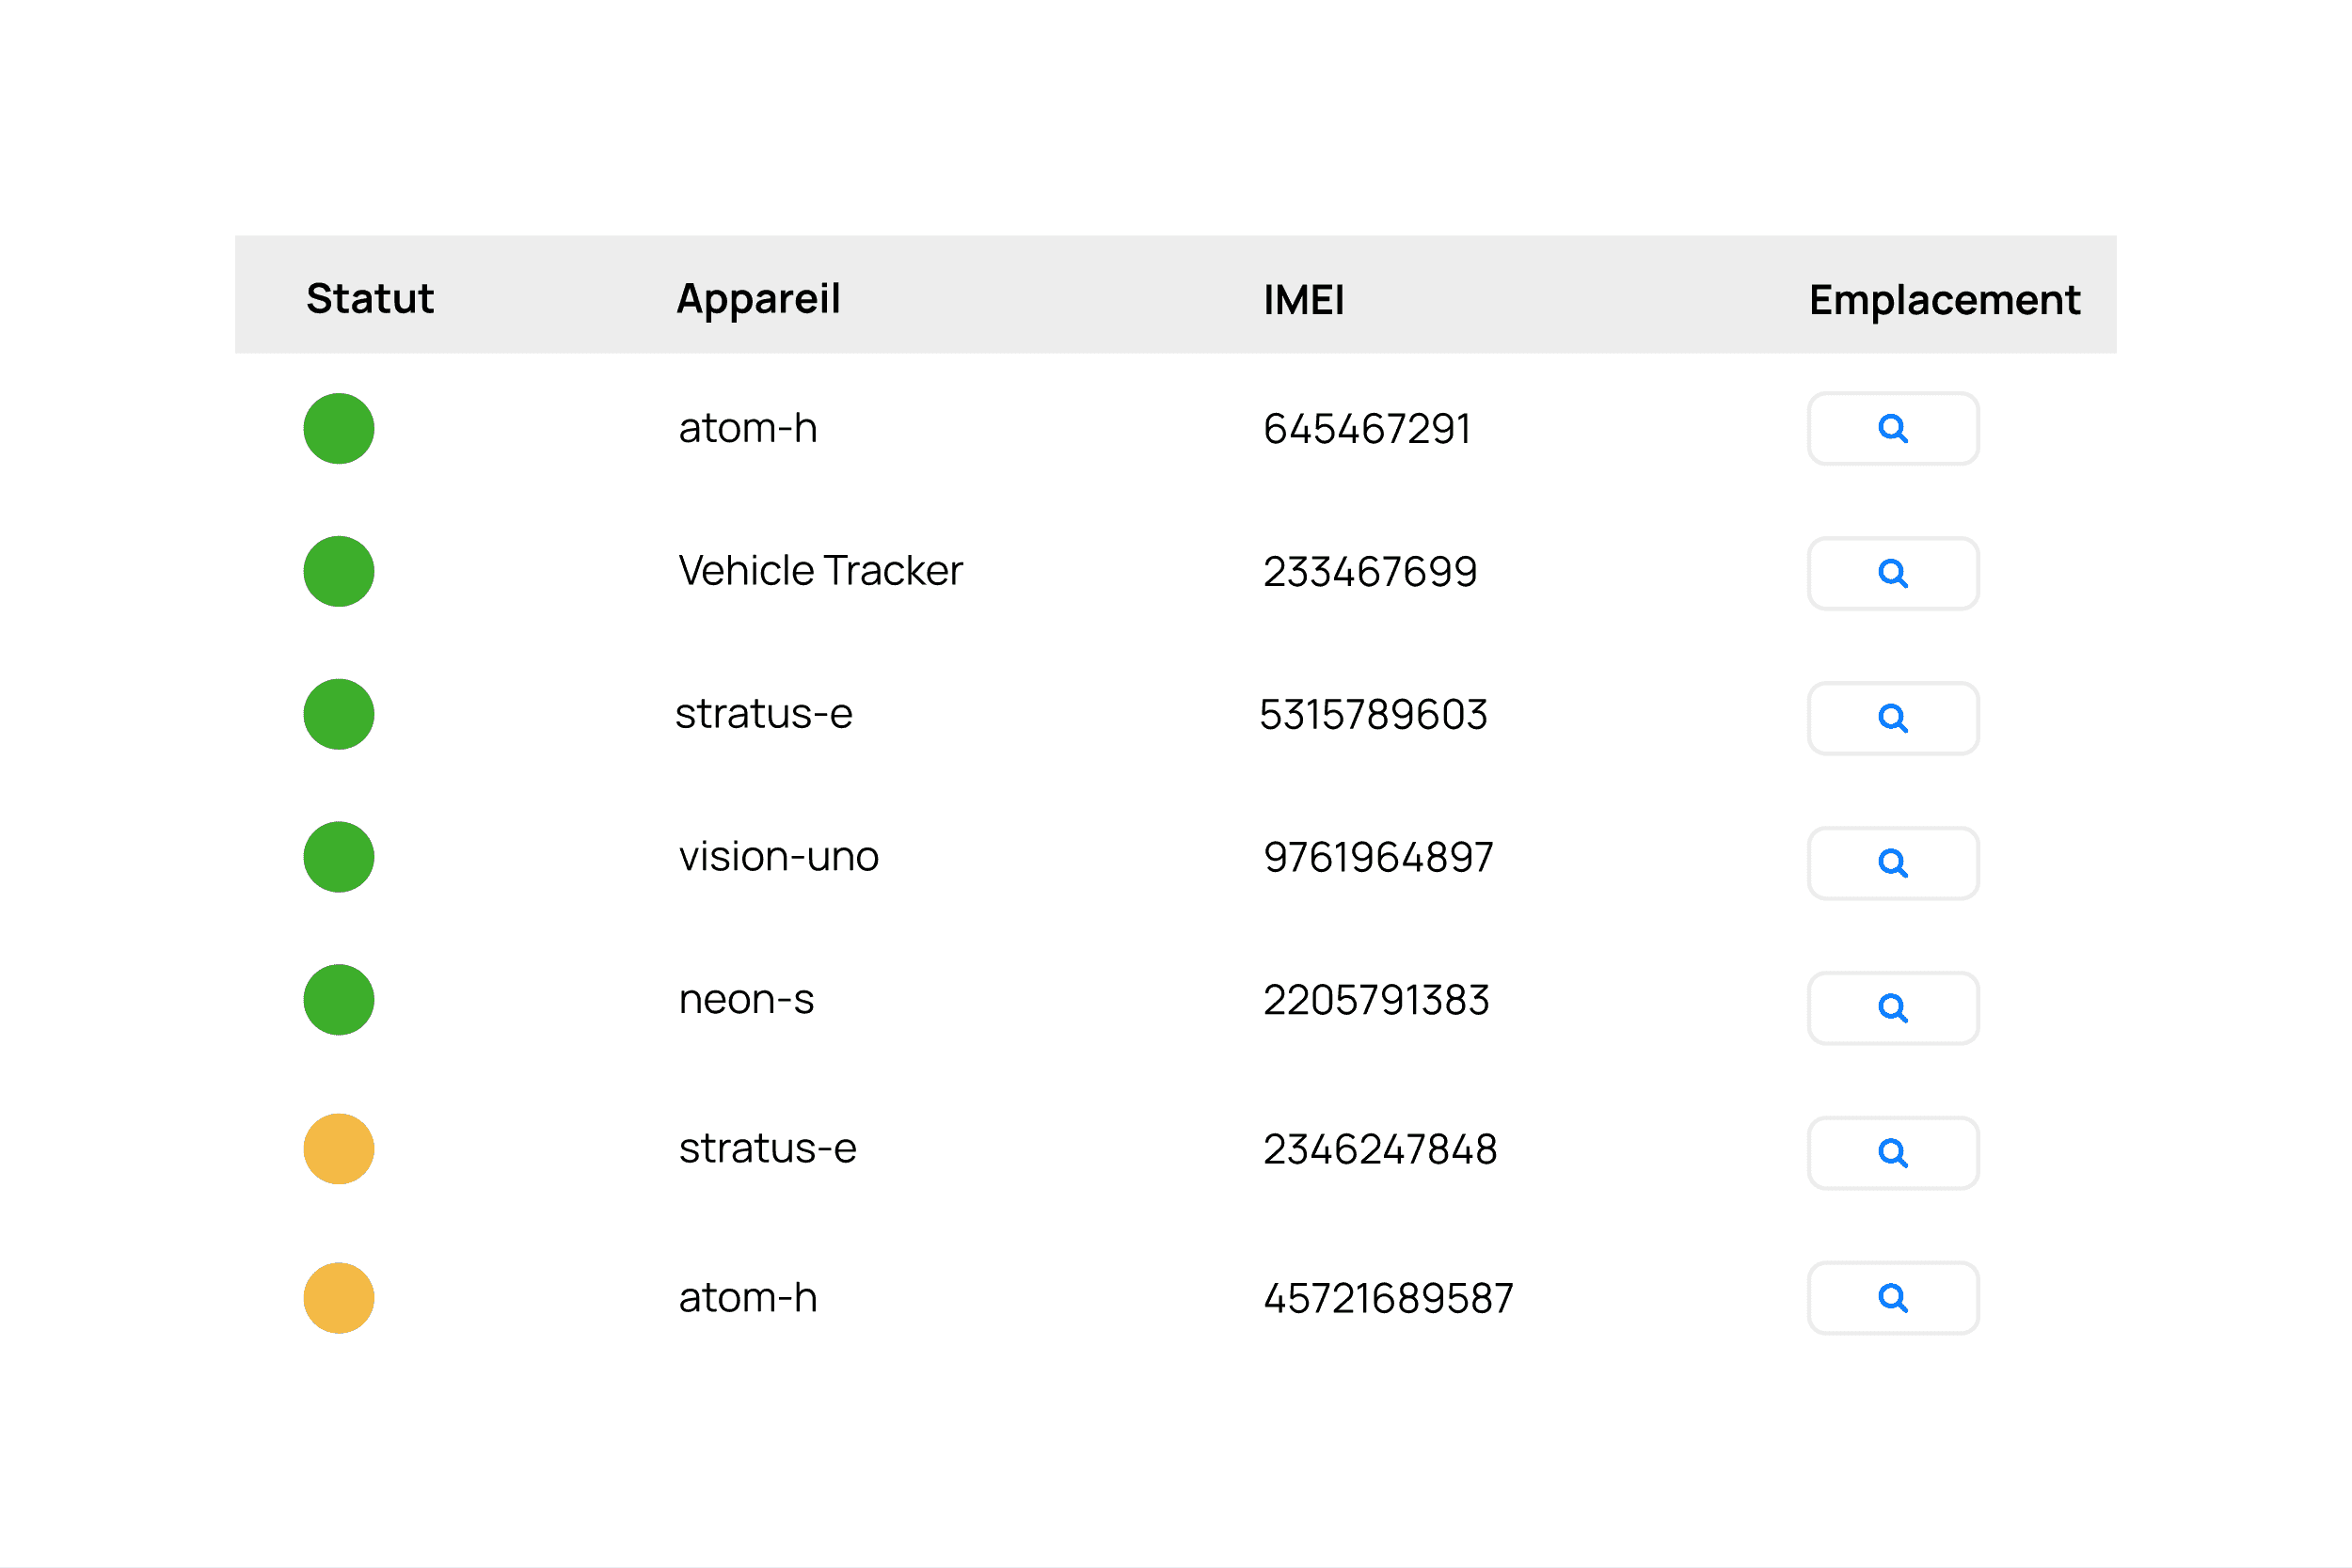Image resolution: width=2352 pixels, height=1568 pixels.
Task: Click the Emplacement column header
Action: pos(1944,300)
